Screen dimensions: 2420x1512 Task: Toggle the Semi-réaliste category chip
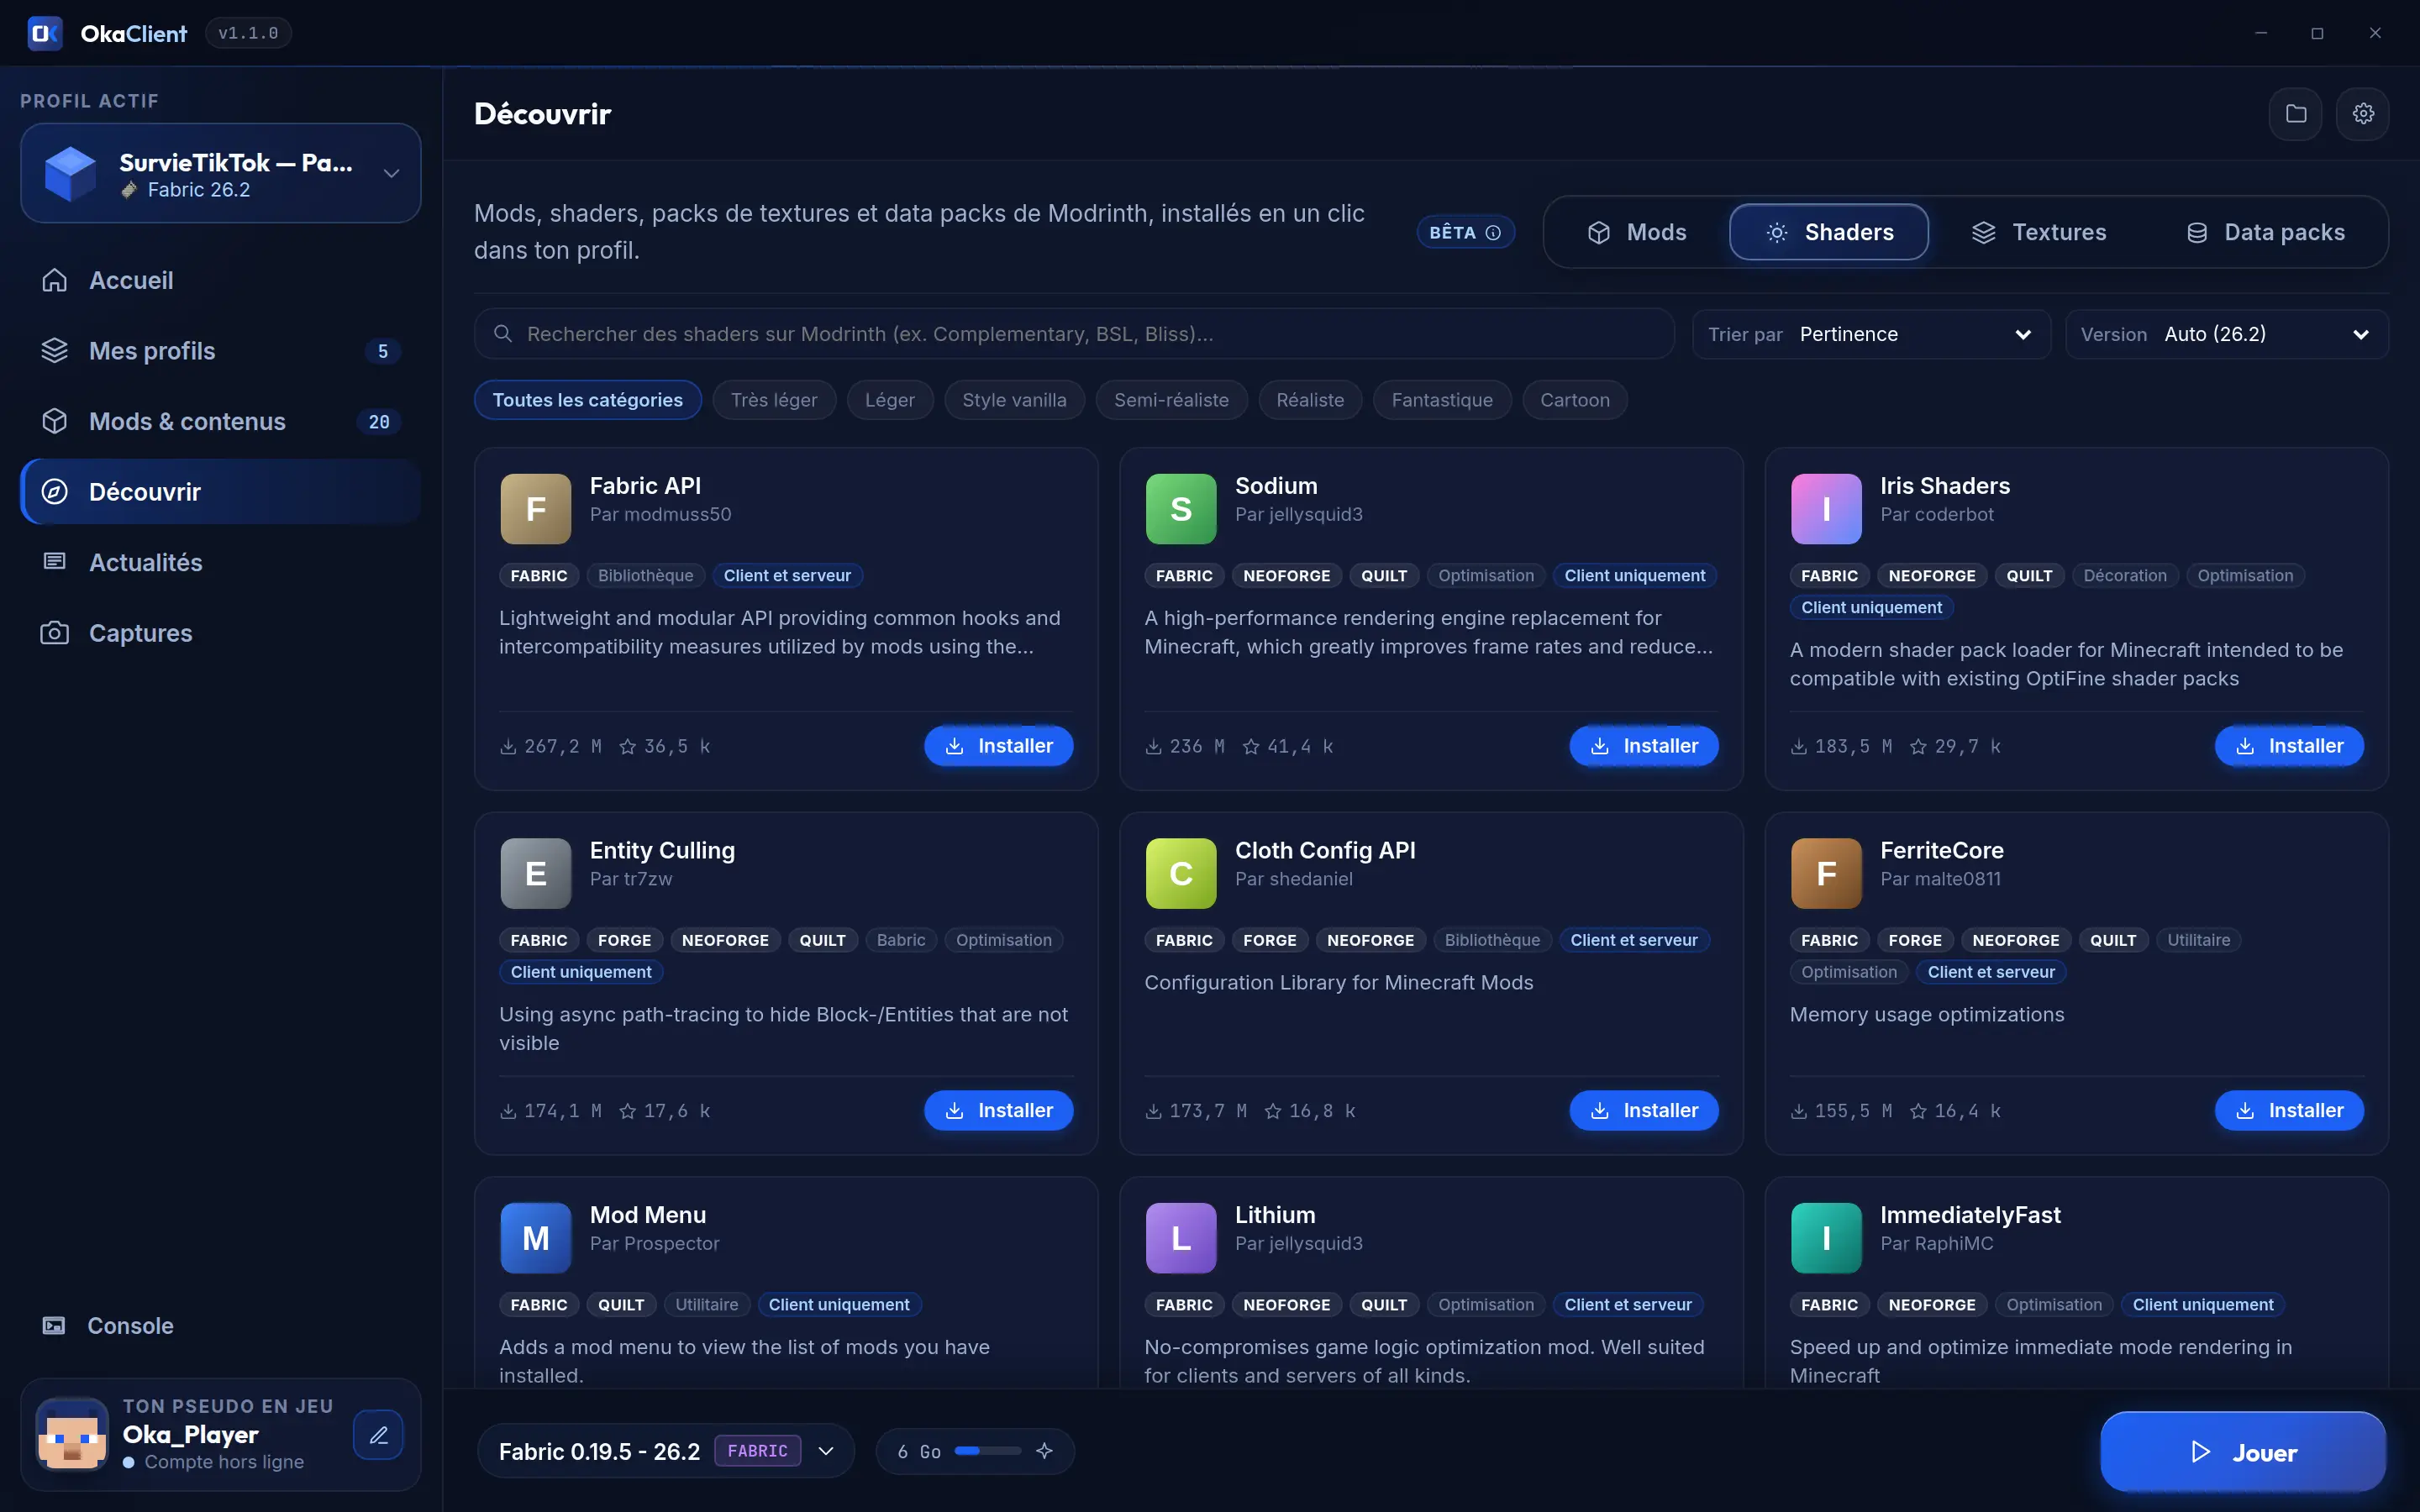point(1171,400)
